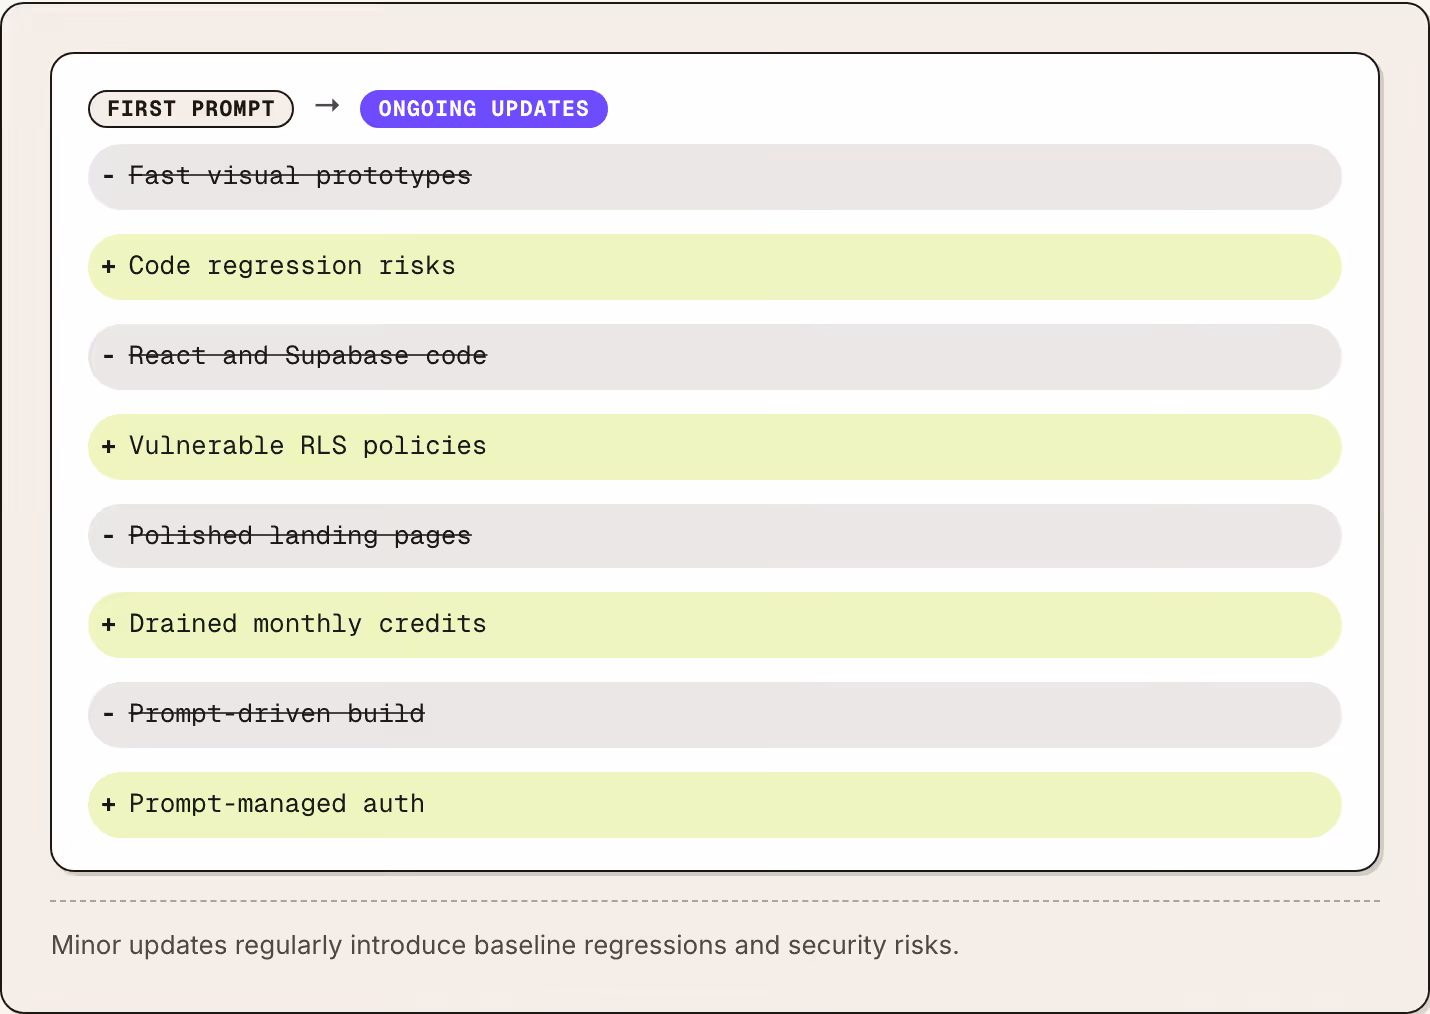
Task: Click the caption about minor updates and regressions
Action: tap(505, 945)
